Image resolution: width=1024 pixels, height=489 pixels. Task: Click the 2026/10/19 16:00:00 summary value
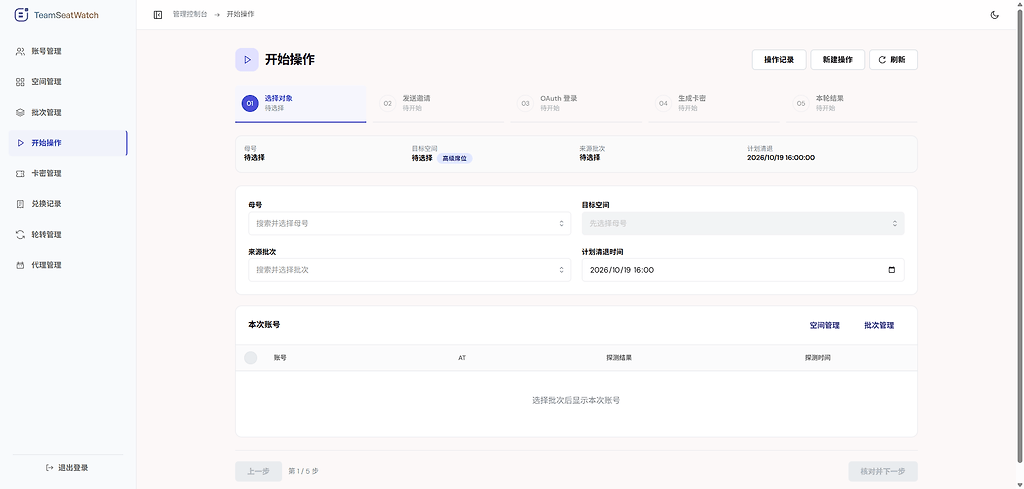tap(780, 157)
